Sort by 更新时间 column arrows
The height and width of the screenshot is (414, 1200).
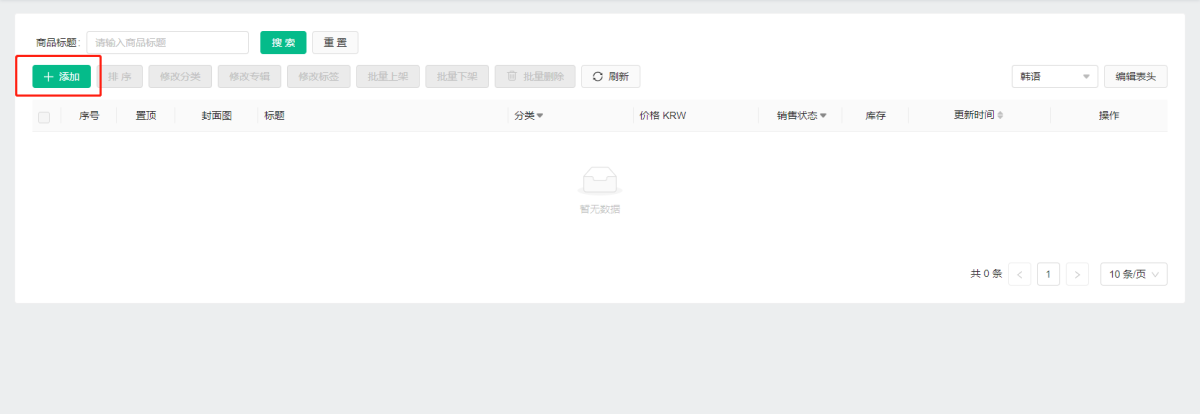(1000, 116)
